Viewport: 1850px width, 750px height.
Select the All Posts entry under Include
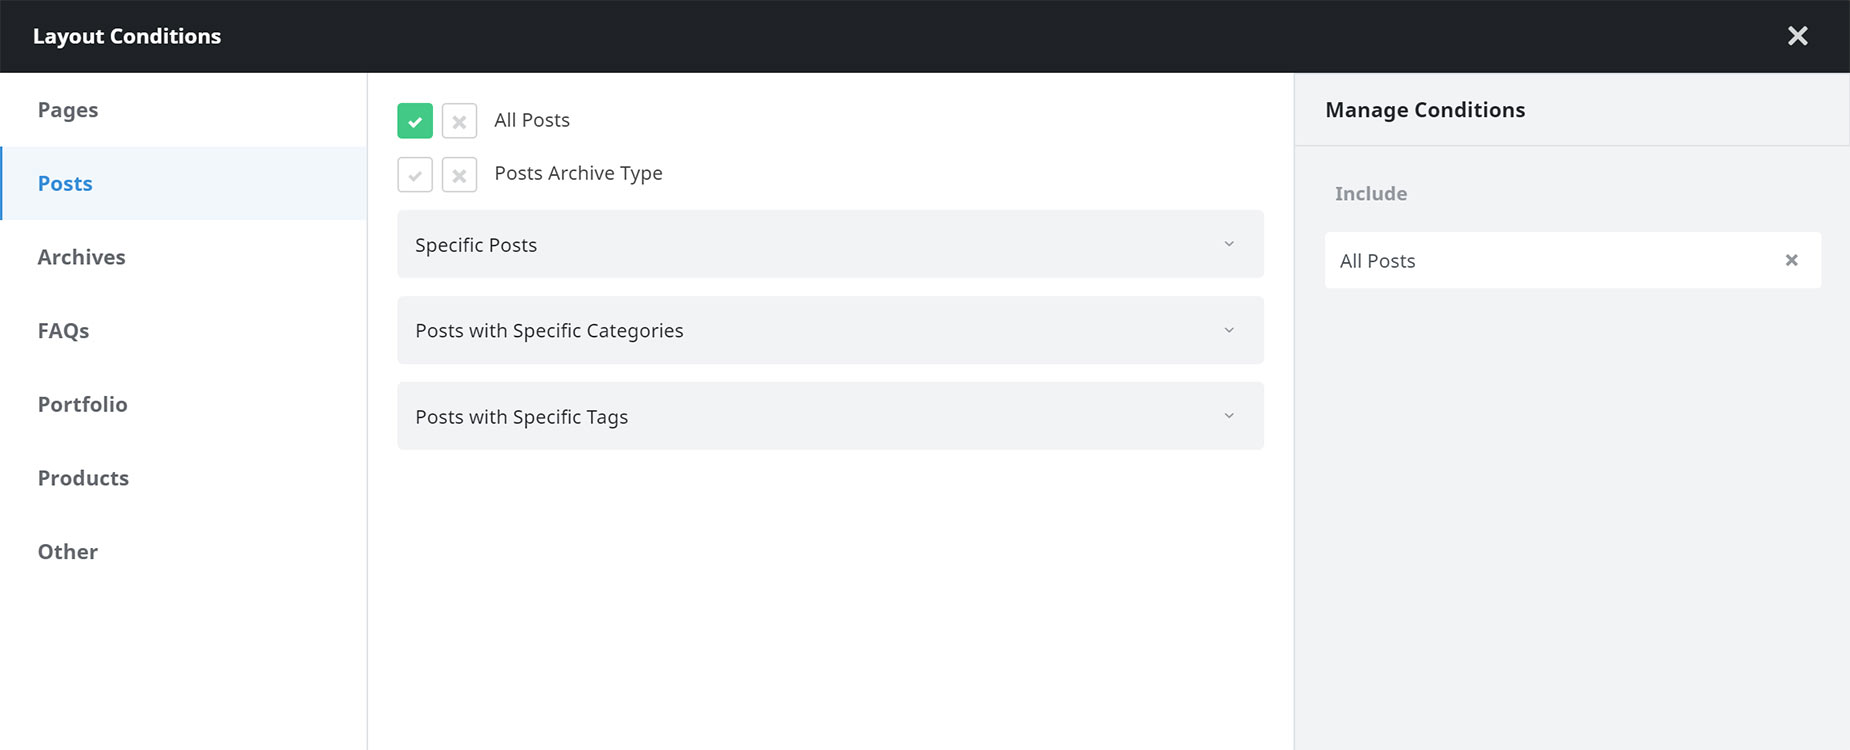[1572, 260]
